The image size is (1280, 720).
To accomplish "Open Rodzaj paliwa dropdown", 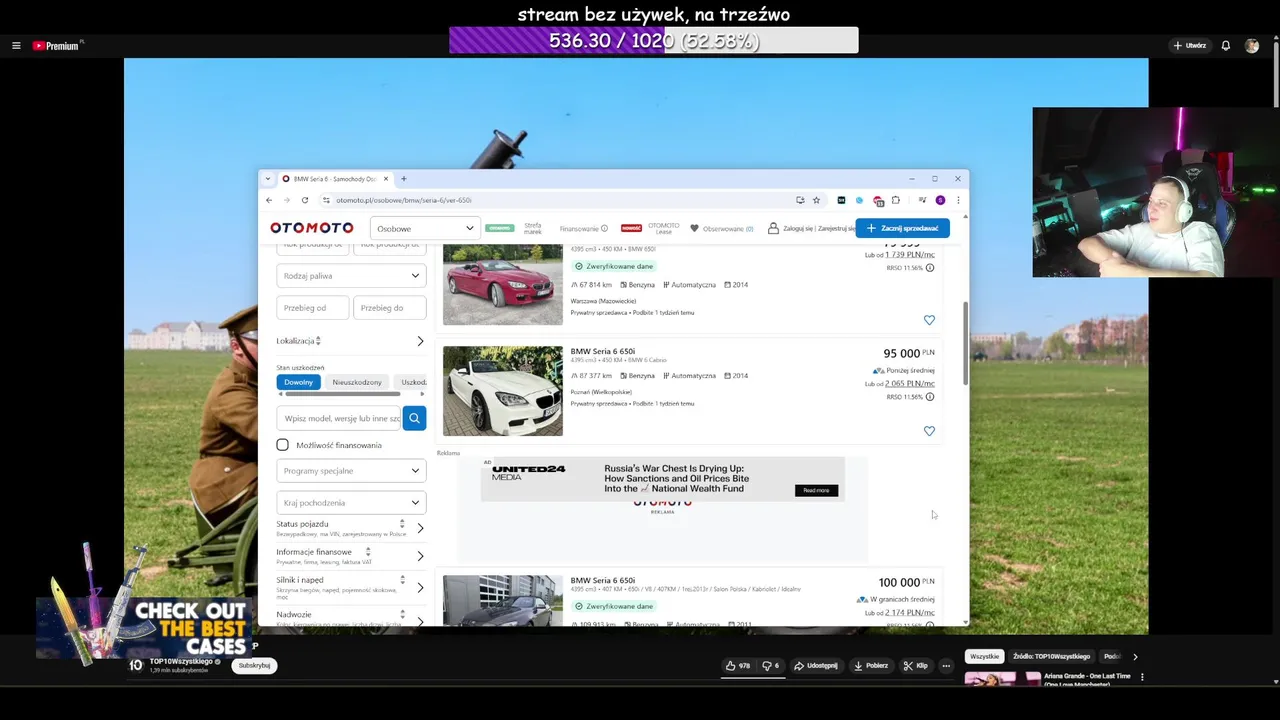I will [x=351, y=276].
